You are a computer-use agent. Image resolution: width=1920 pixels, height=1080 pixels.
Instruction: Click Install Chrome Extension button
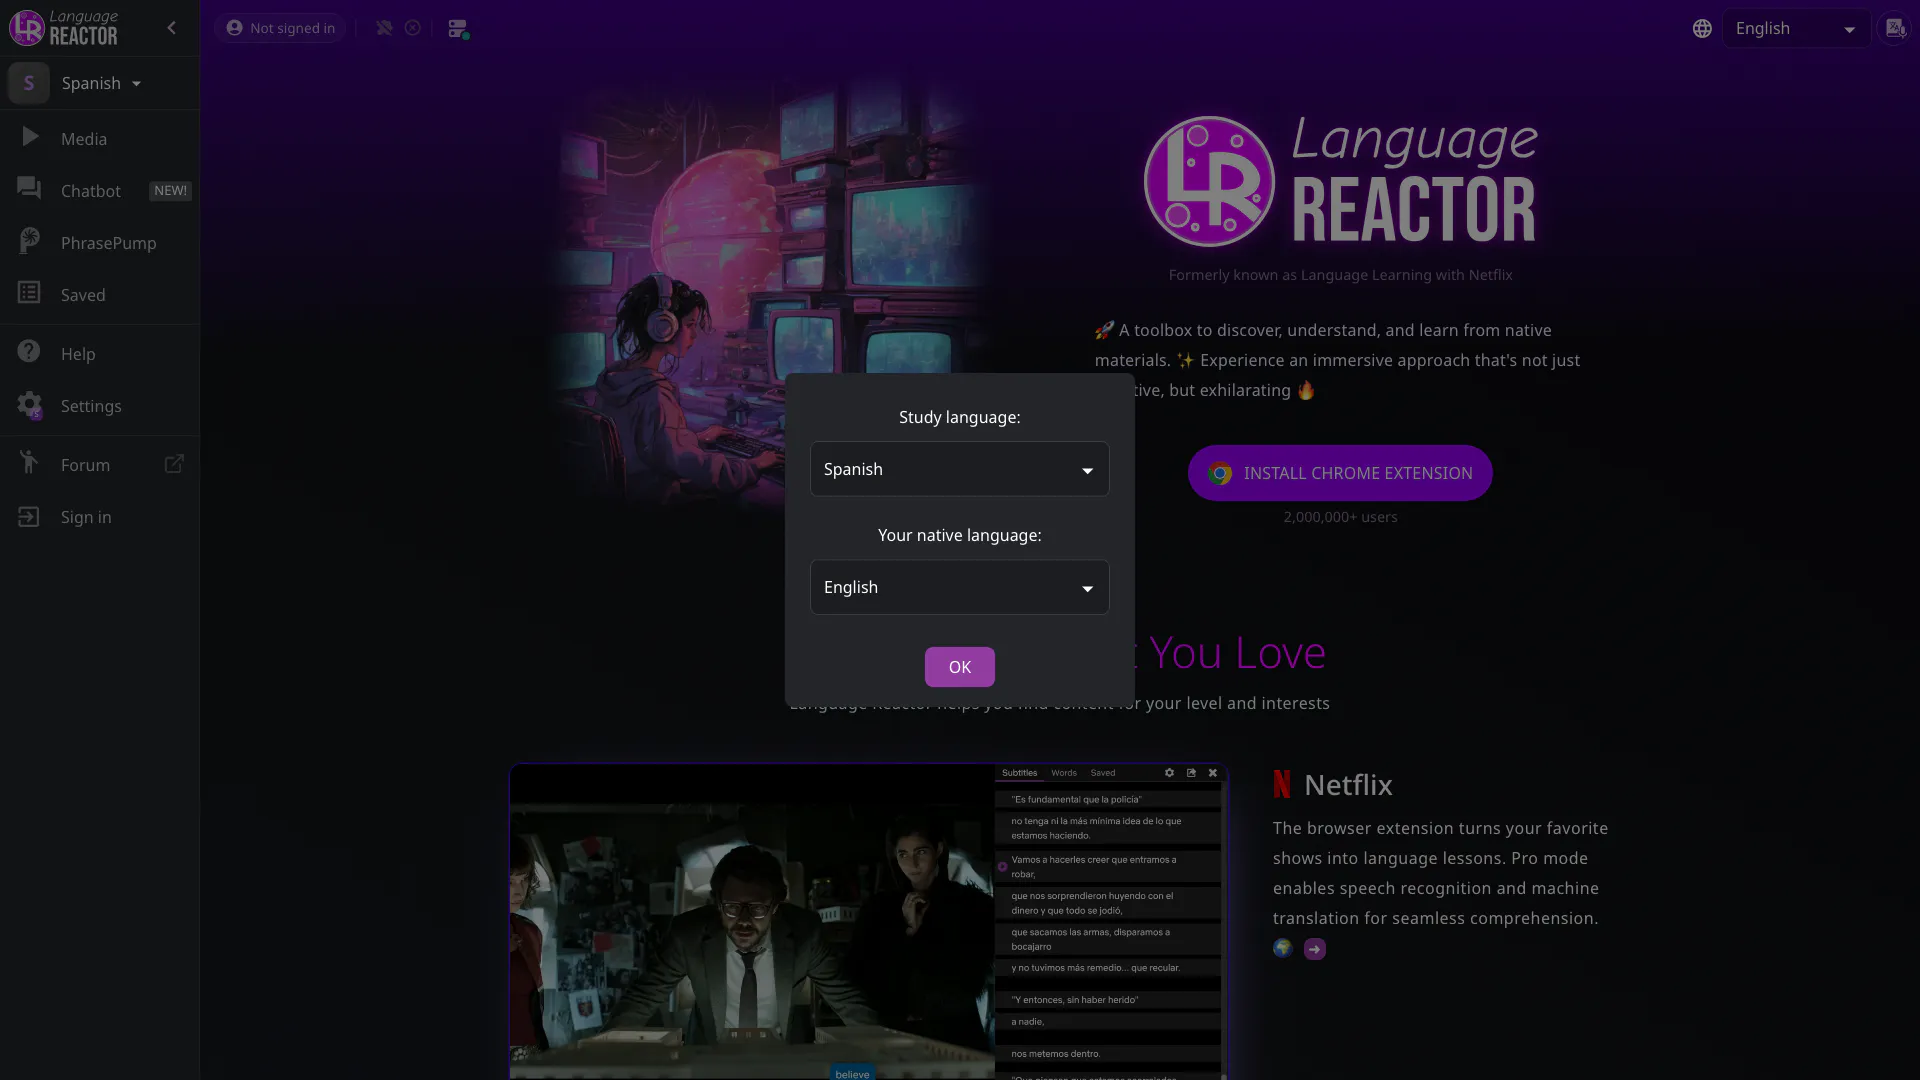1340,473
